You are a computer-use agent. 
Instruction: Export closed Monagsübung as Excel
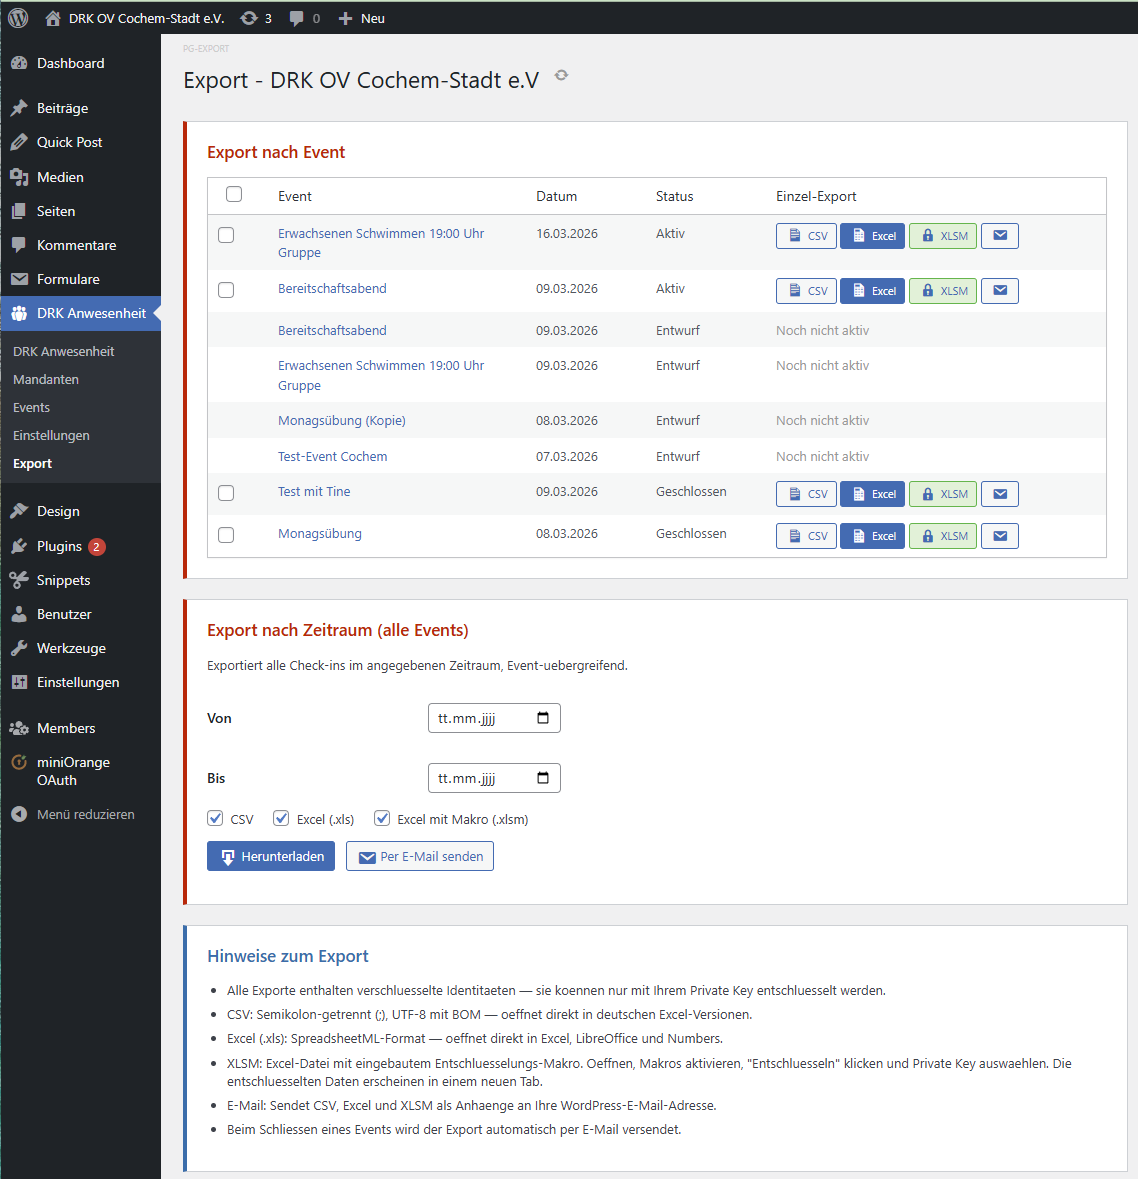click(x=872, y=536)
